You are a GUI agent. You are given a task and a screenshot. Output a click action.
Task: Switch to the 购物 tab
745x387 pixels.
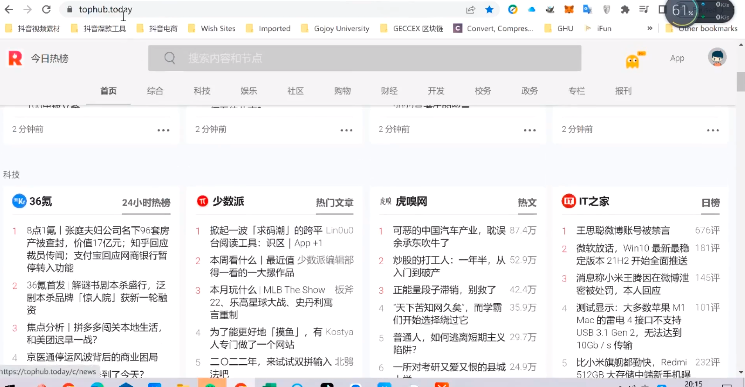coord(342,91)
